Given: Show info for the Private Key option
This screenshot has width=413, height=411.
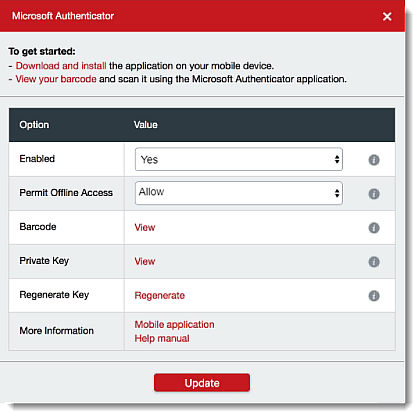Looking at the screenshot, I should point(374,262).
